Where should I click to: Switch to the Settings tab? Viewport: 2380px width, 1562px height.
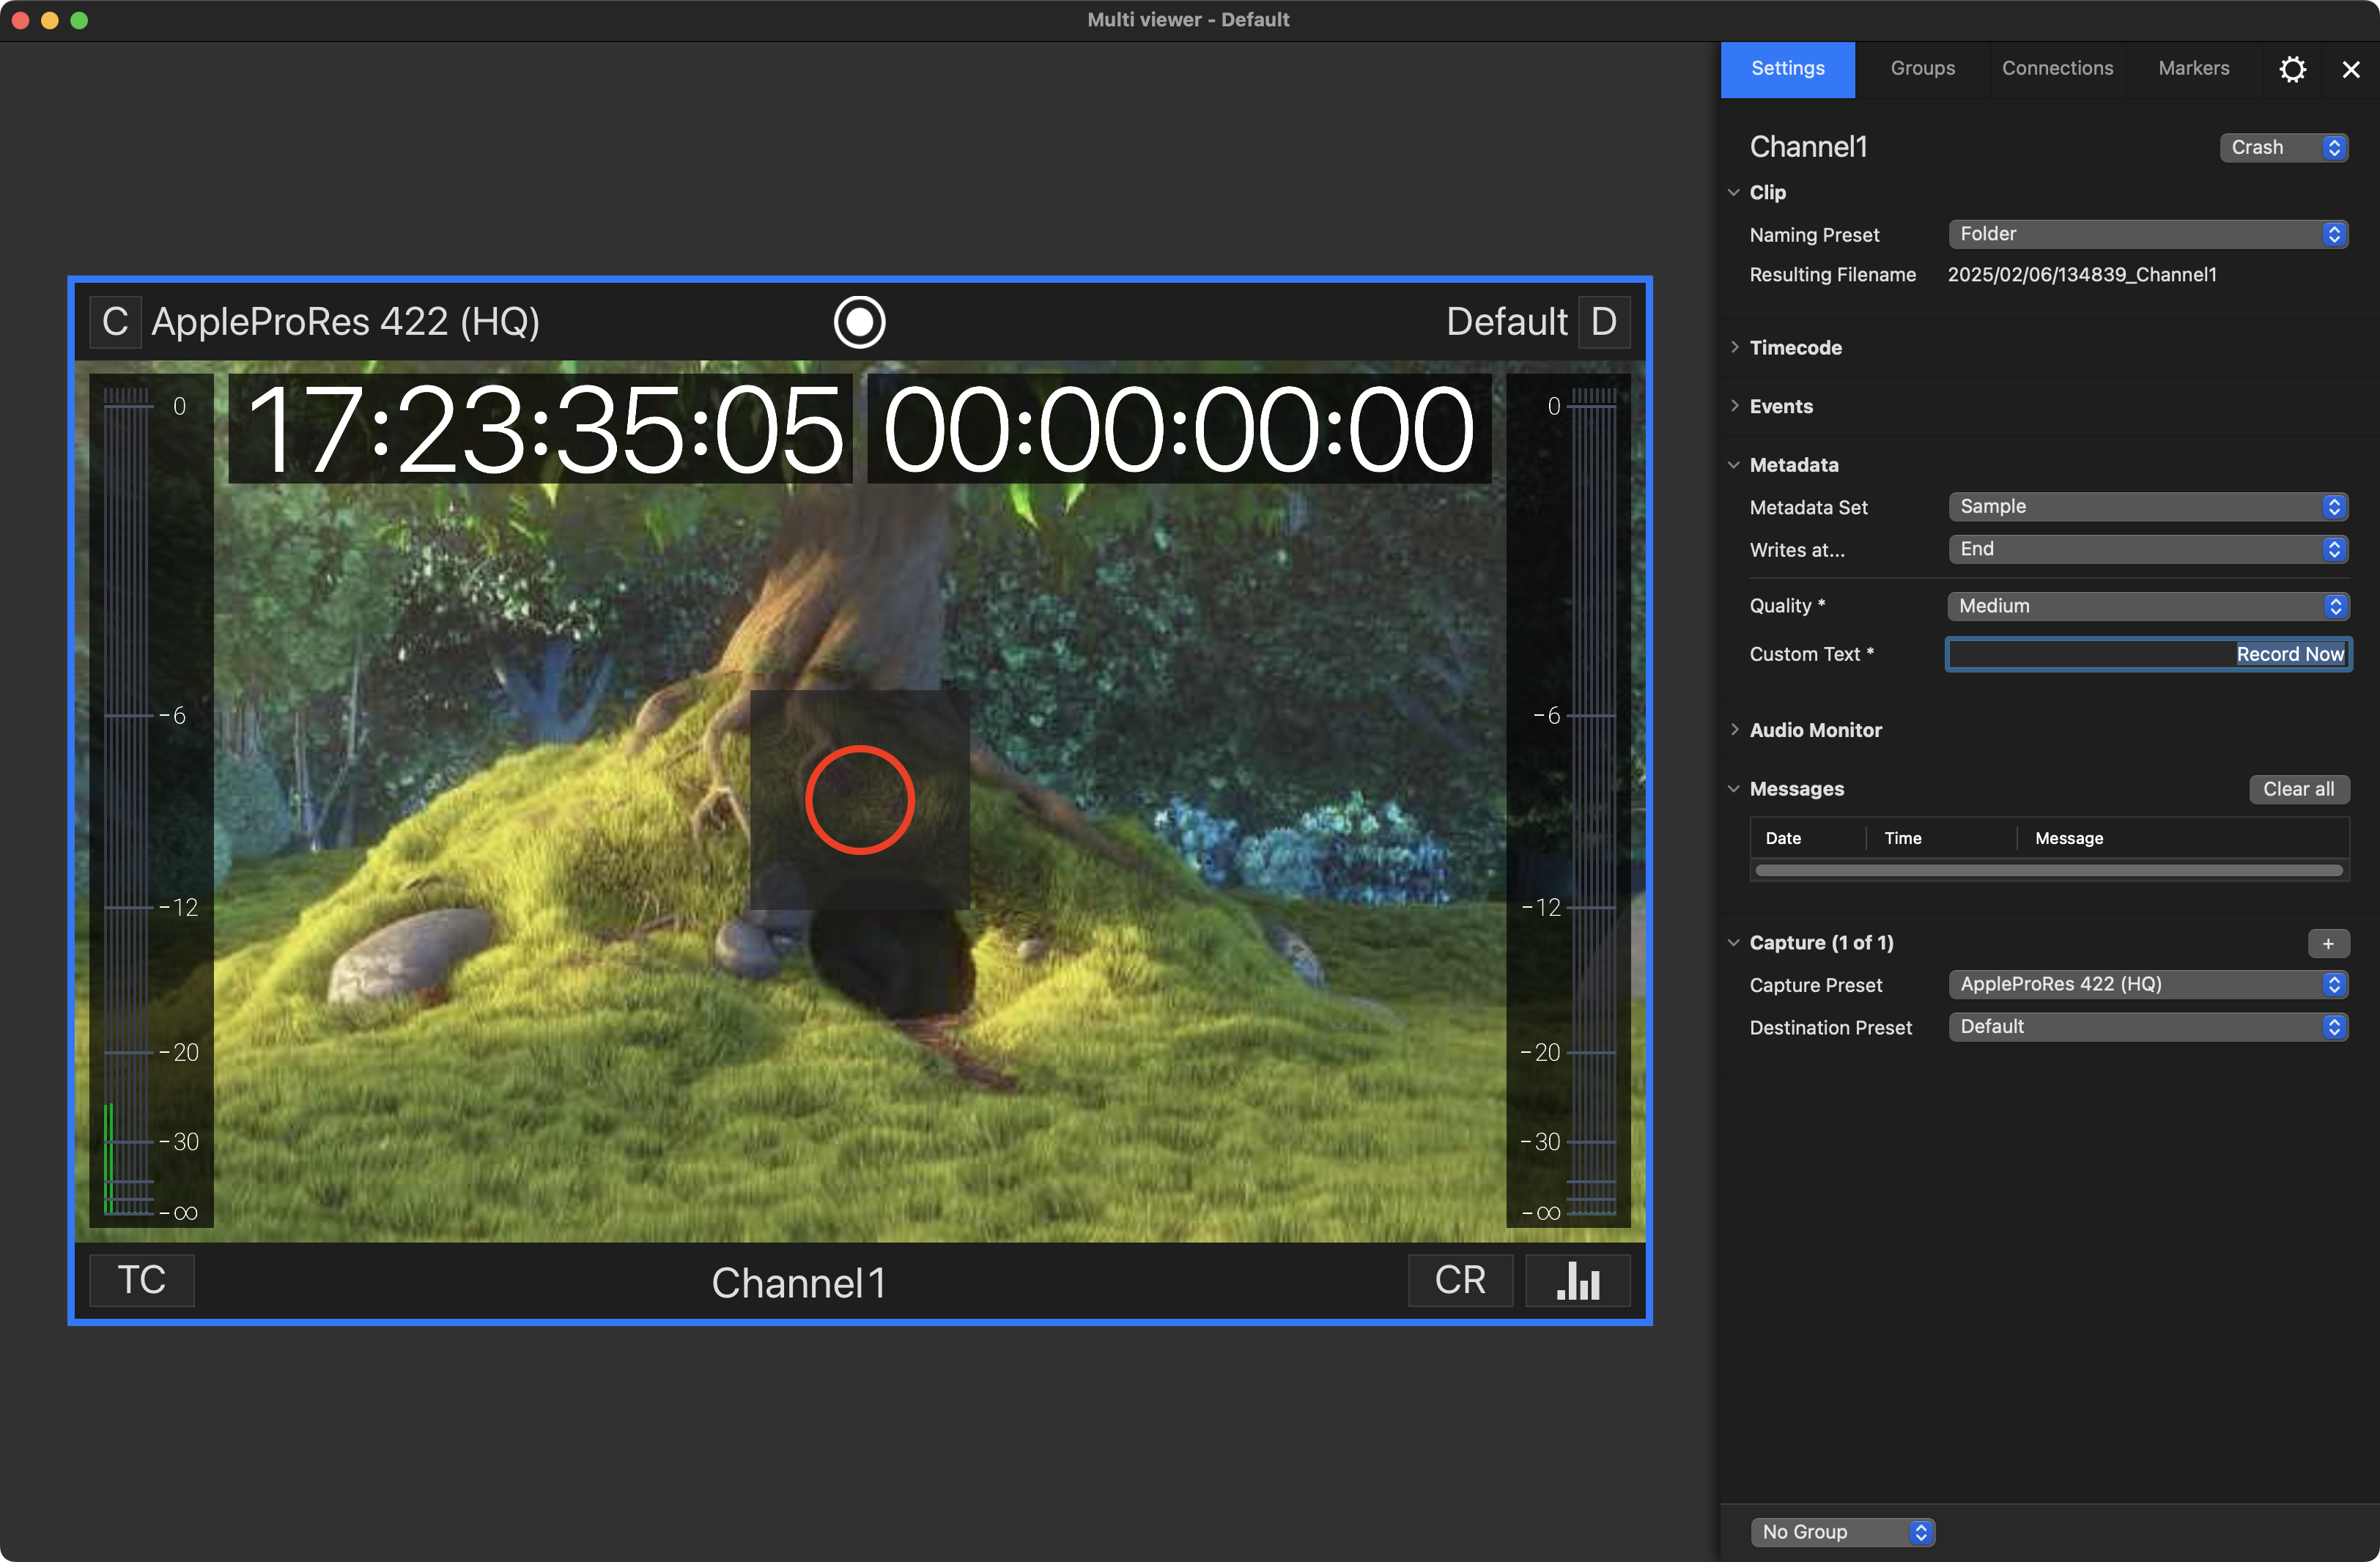point(1787,69)
